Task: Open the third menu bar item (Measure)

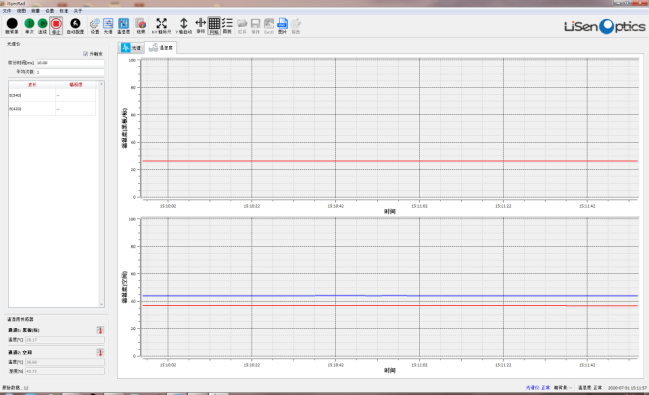Action: pos(36,11)
